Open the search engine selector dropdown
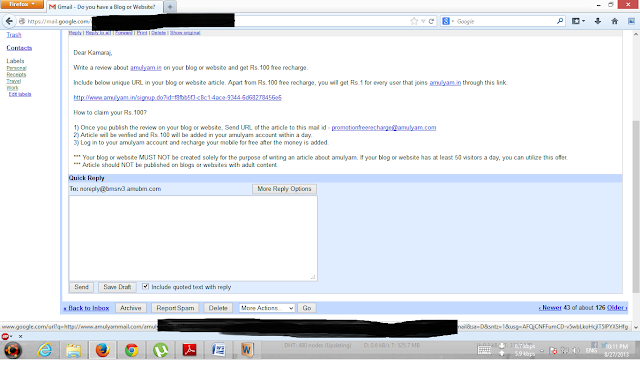 point(448,21)
